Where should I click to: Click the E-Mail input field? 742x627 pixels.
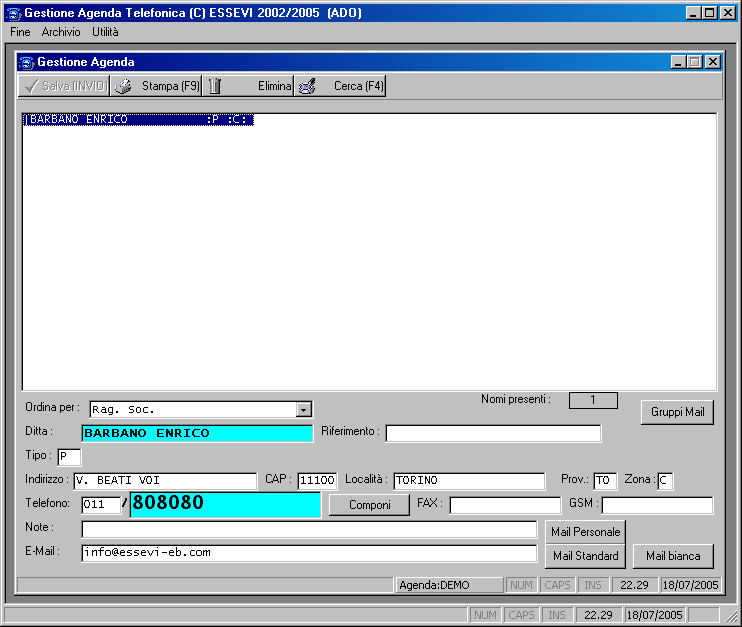click(x=309, y=553)
